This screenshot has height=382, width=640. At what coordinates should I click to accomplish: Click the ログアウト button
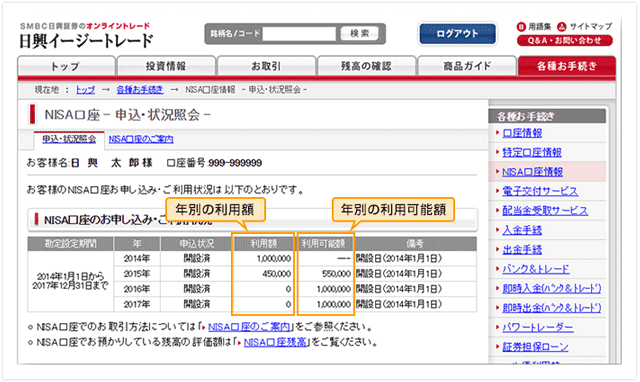coord(457,33)
